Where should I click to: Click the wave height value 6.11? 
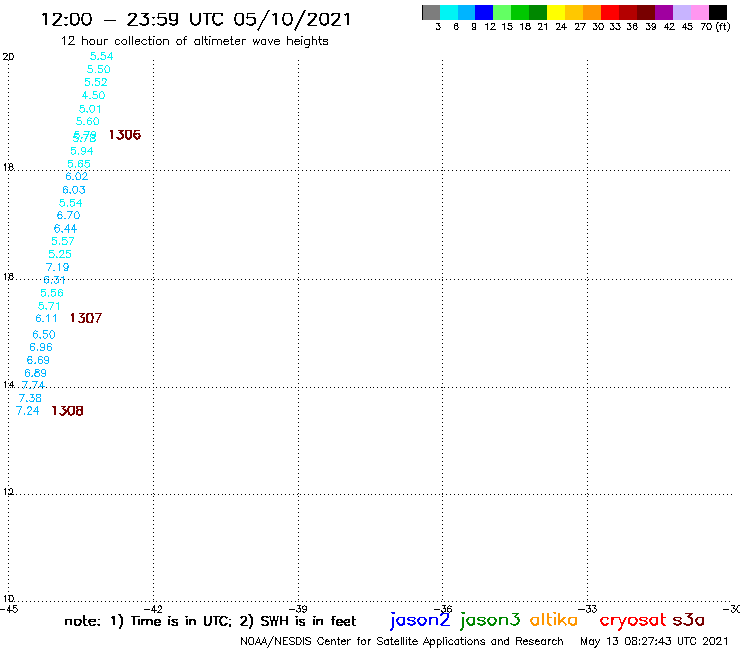[x=46, y=319]
